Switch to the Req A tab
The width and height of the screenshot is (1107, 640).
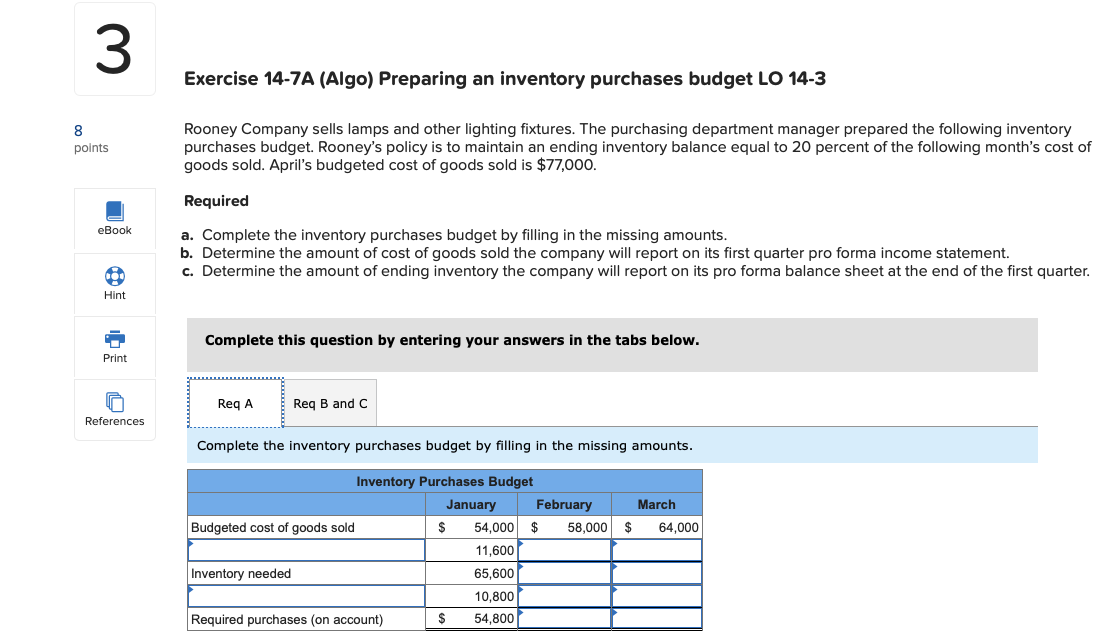(235, 402)
